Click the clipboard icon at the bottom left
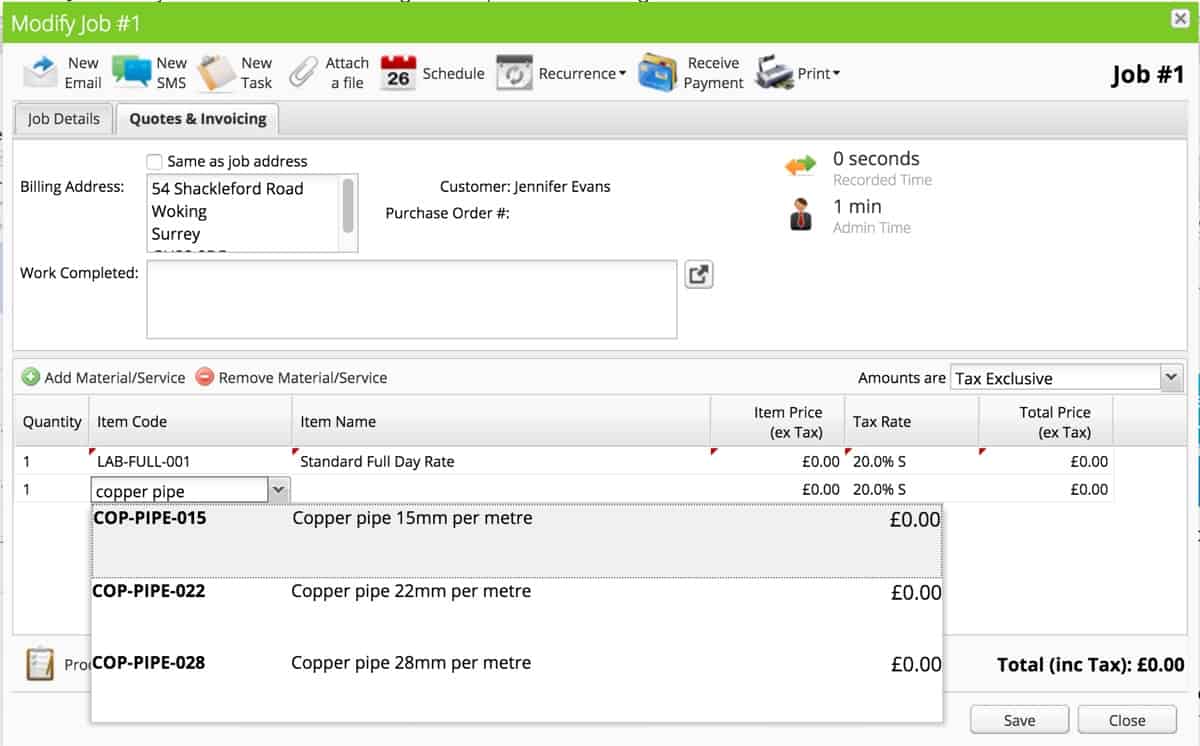This screenshot has height=746, width=1200. point(40,664)
